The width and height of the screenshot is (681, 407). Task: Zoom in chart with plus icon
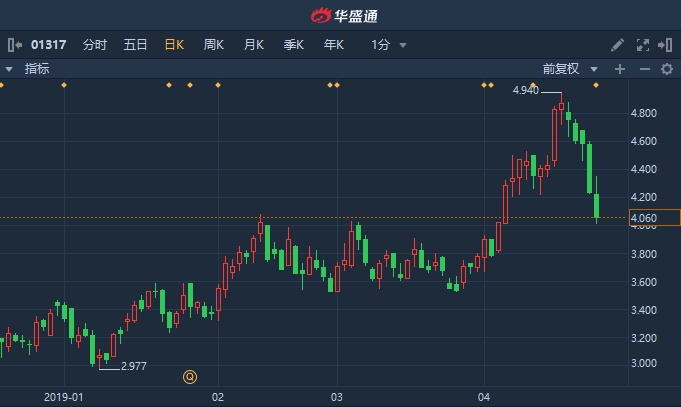(x=620, y=69)
